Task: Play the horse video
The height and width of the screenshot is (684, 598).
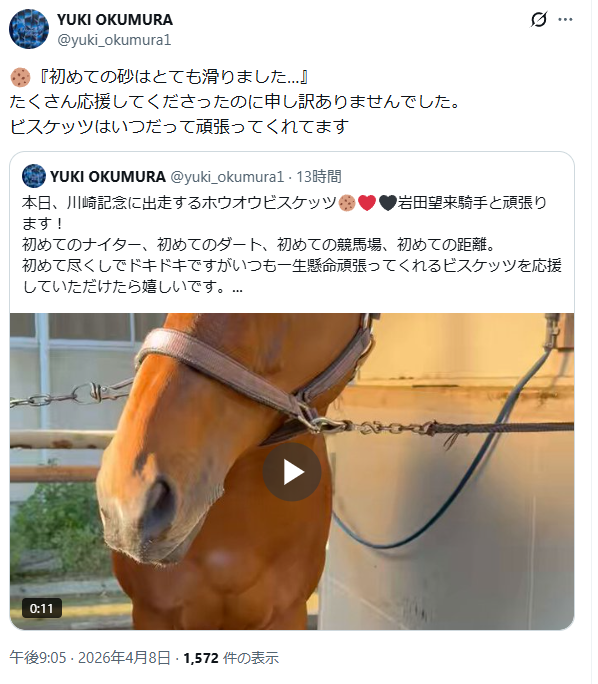Action: click(x=292, y=472)
